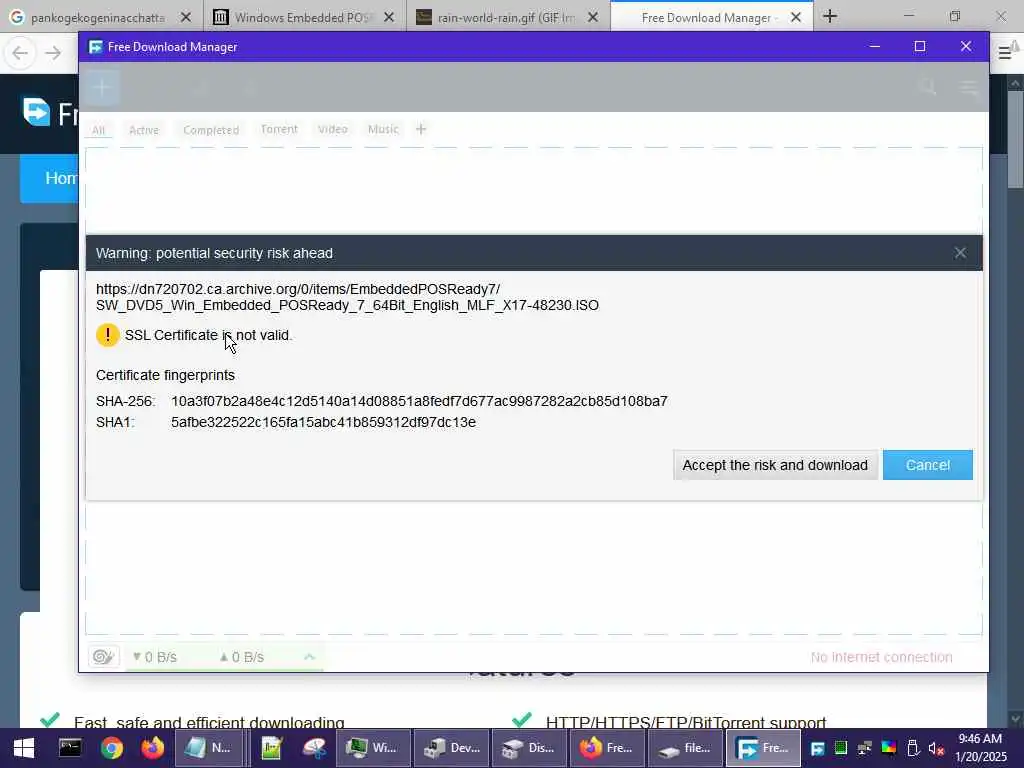Select the All downloads tab
This screenshot has width=1024, height=768.
[x=98, y=130]
